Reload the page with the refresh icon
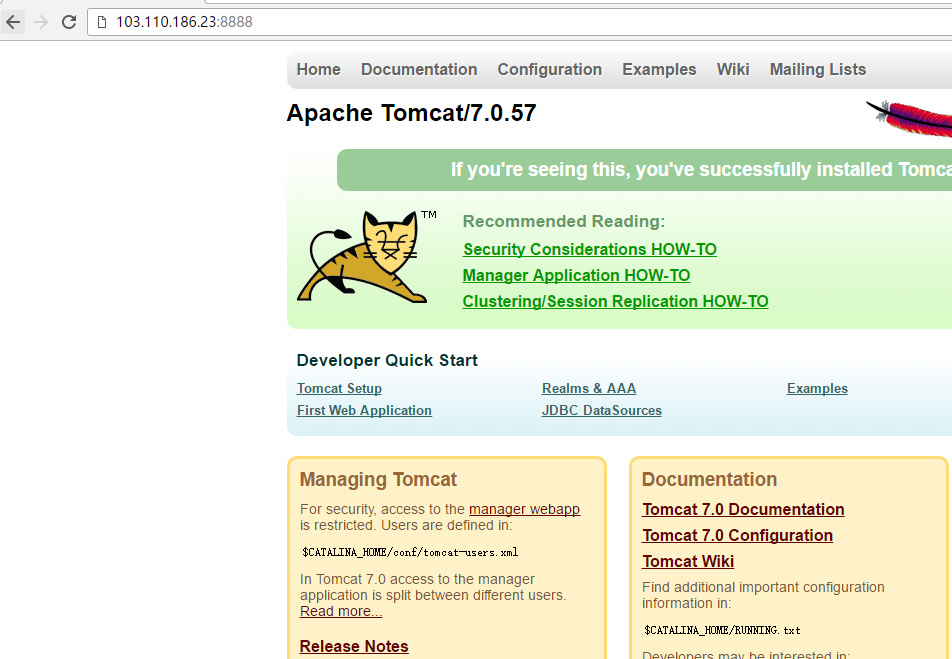 click(69, 22)
